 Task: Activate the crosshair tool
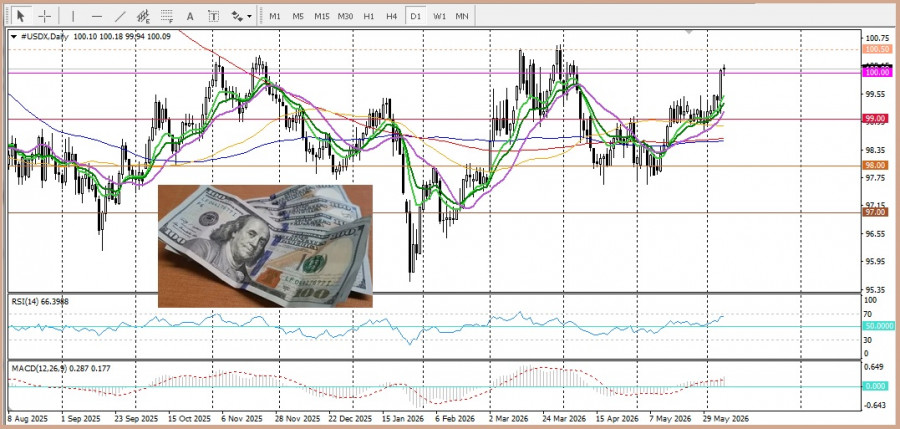(x=45, y=16)
